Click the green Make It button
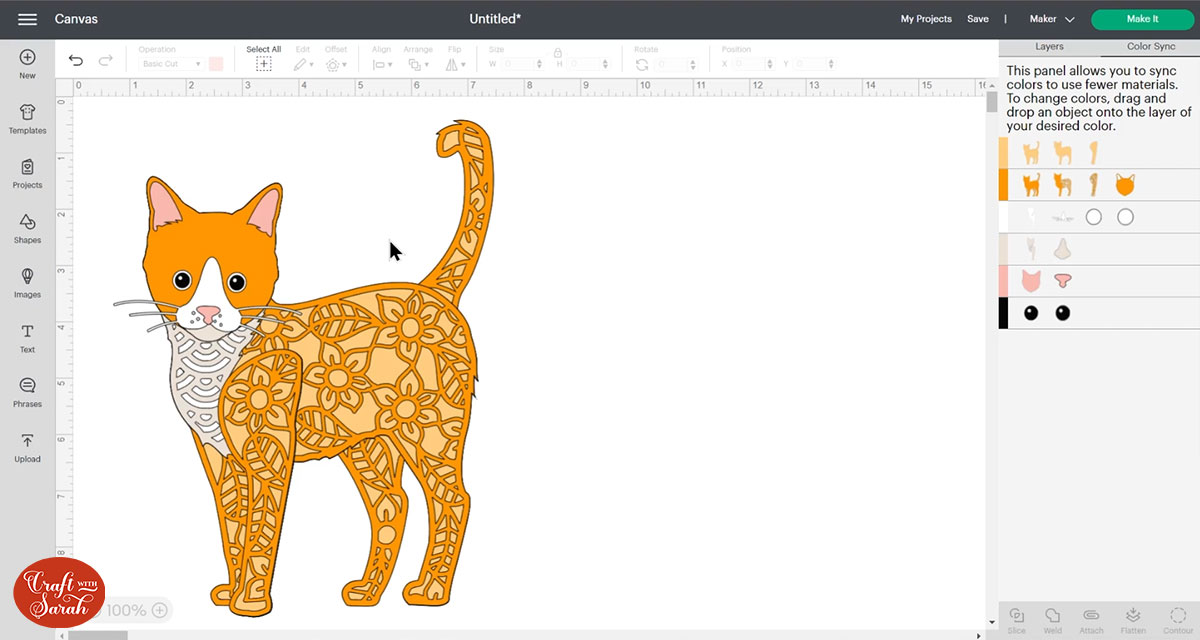Screen dimensions: 1200x640 click(1142, 19)
